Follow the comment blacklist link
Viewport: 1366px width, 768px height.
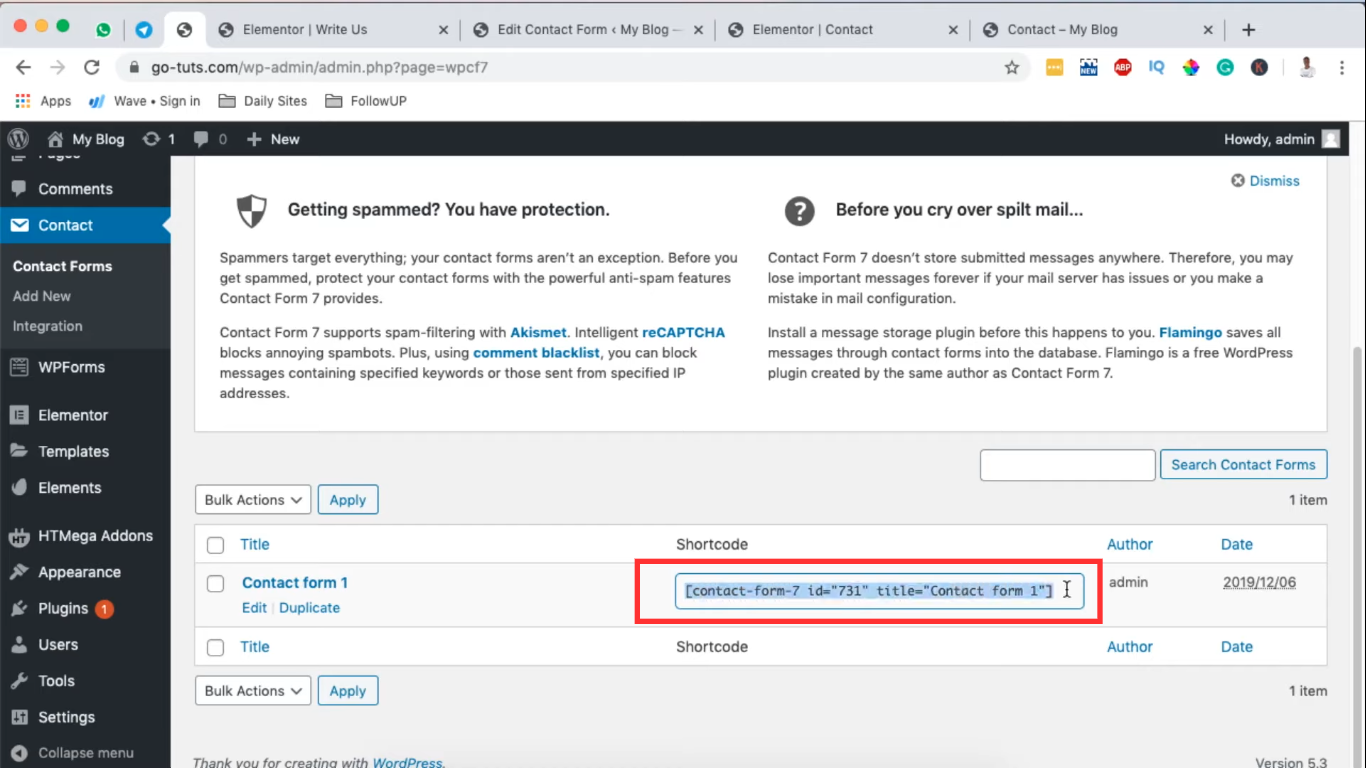537,352
